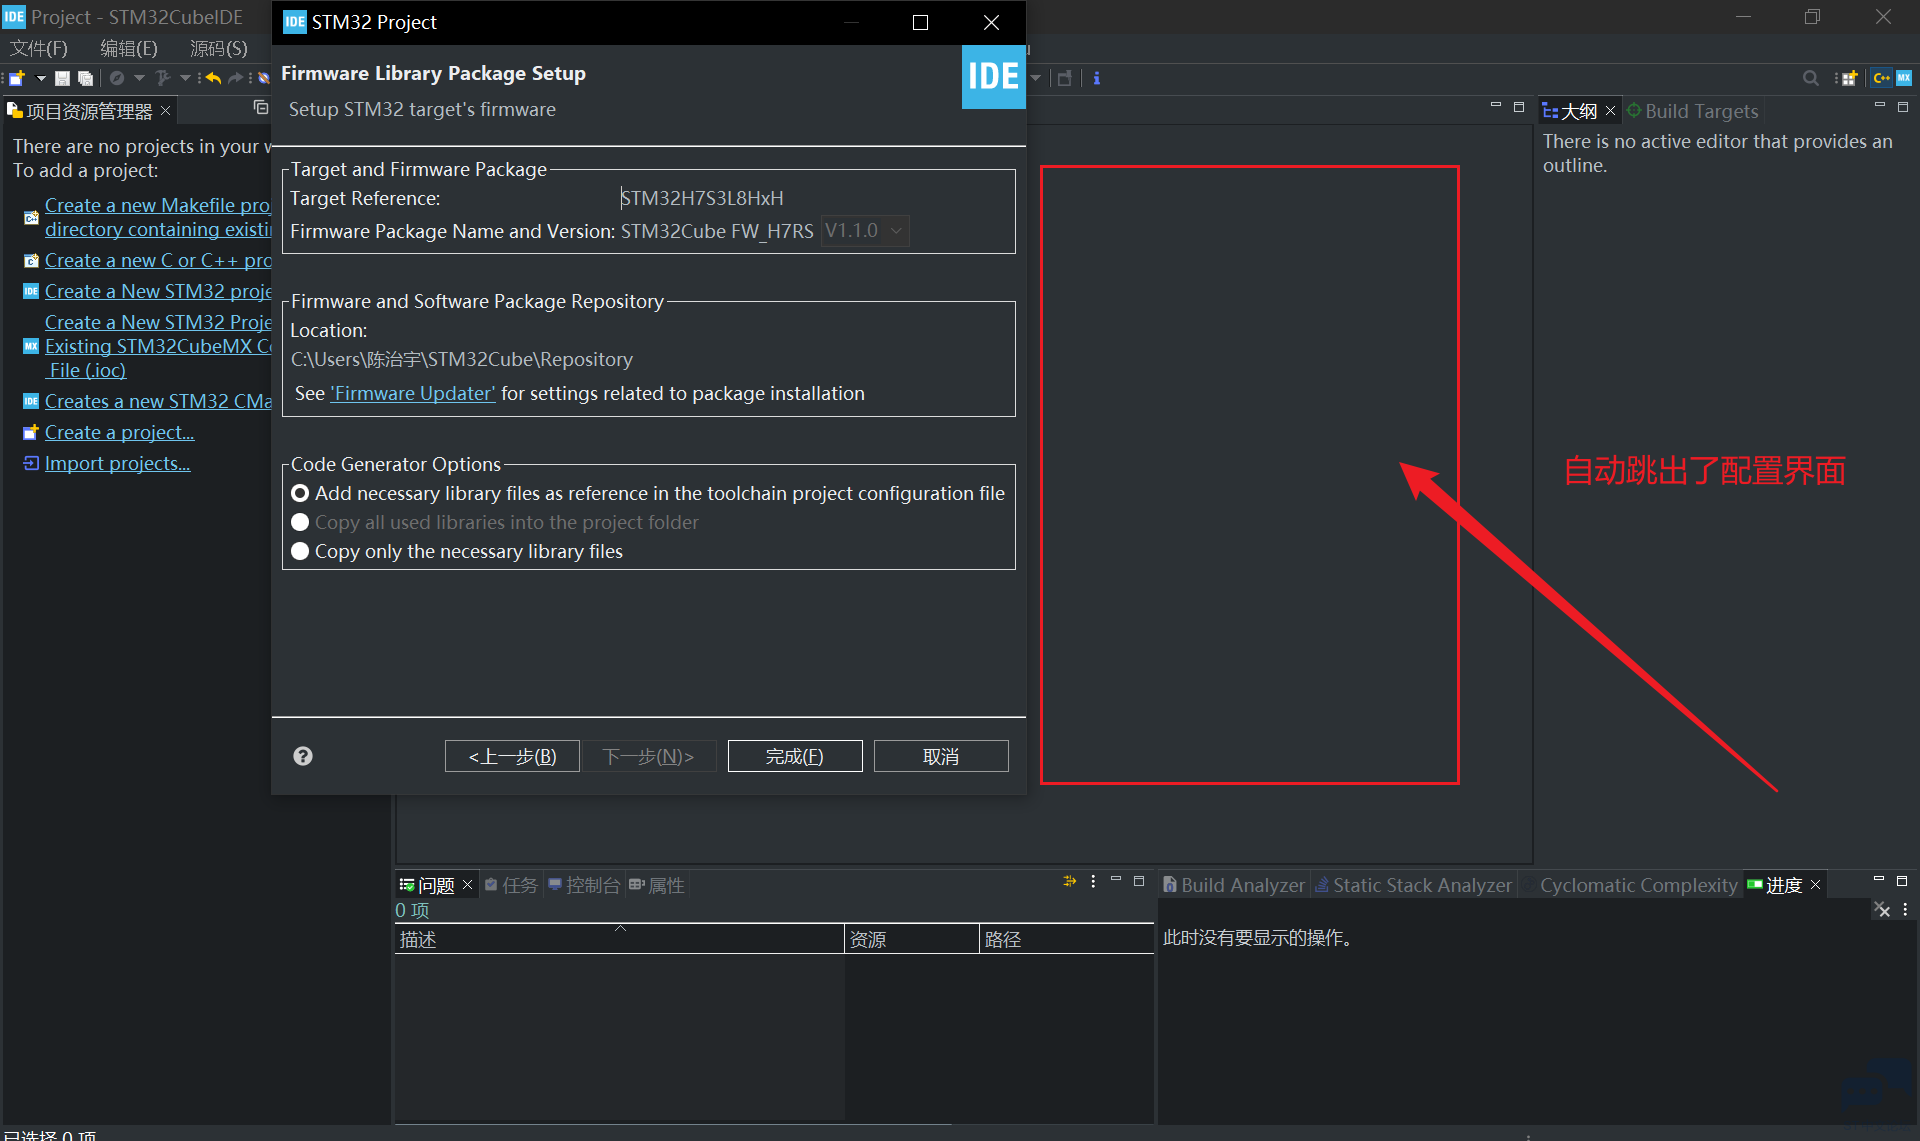Sort by the 描述 column header

(x=620, y=939)
